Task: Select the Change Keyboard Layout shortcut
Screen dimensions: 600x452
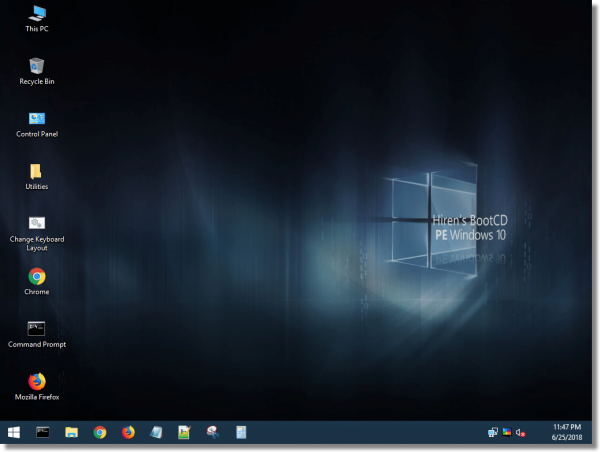Action: 37,233
